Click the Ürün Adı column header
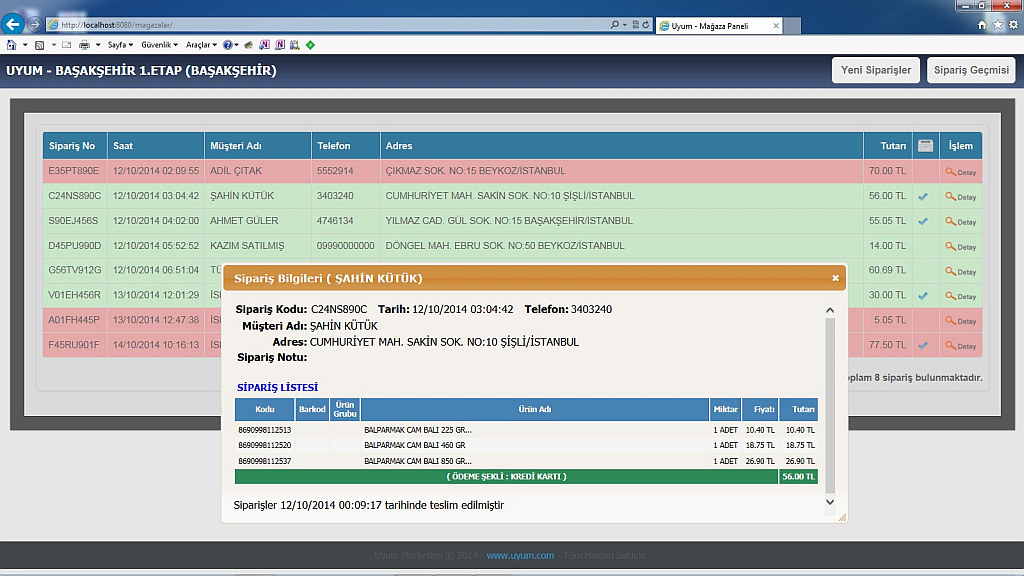 coord(535,409)
